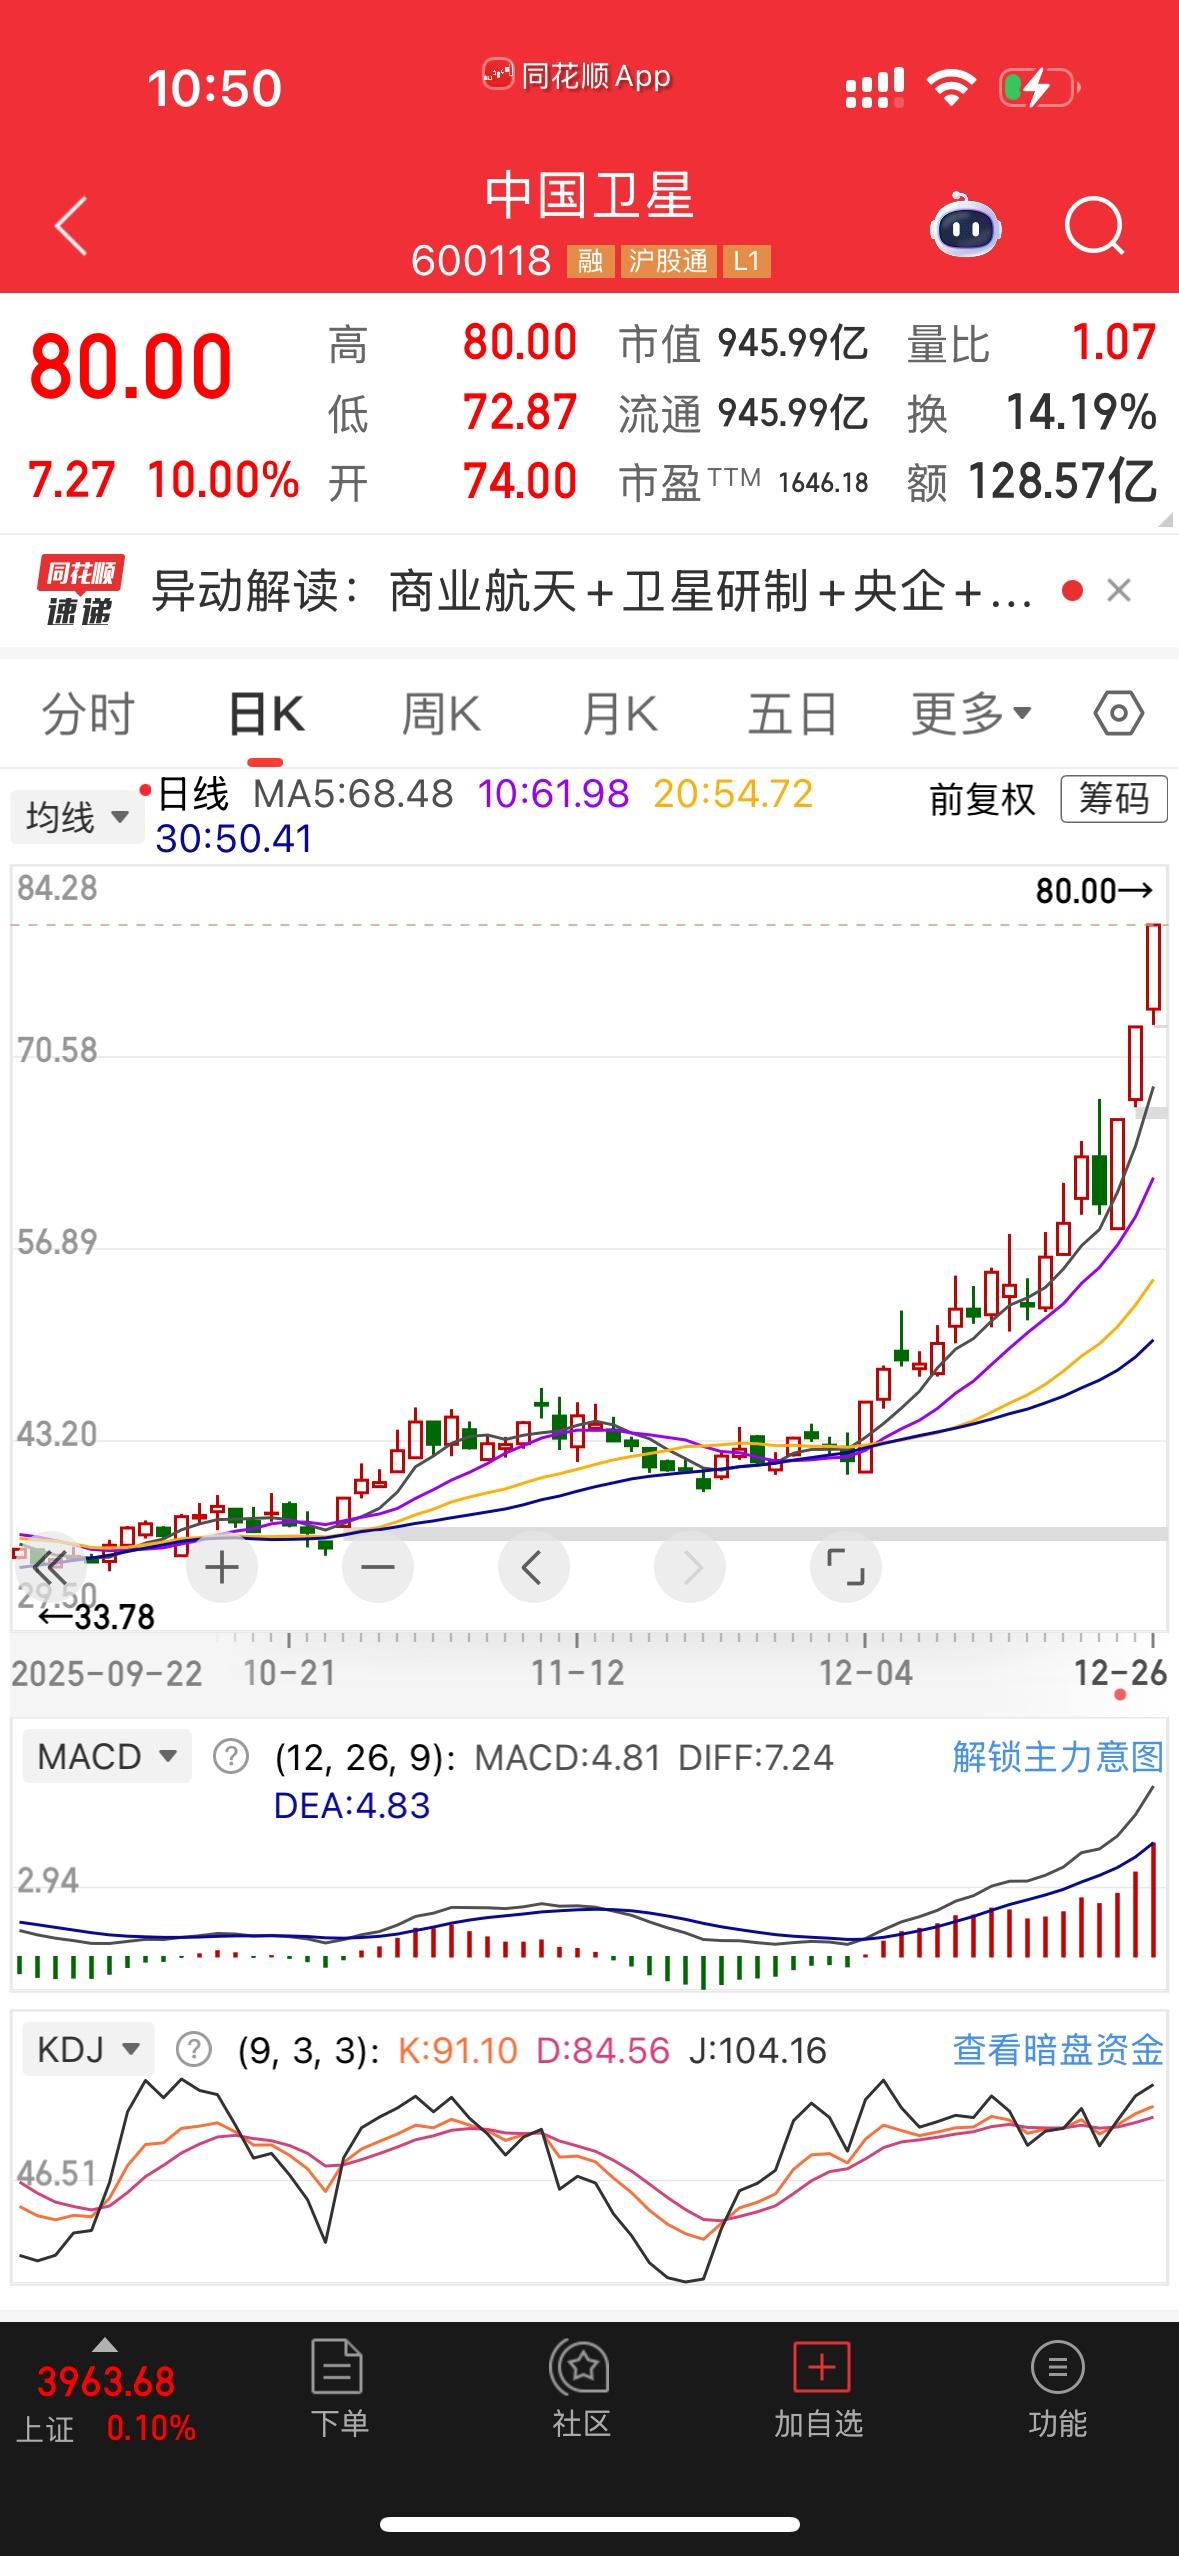Open MACD help question mark
This screenshot has height=2556, width=1179.
(x=231, y=1757)
